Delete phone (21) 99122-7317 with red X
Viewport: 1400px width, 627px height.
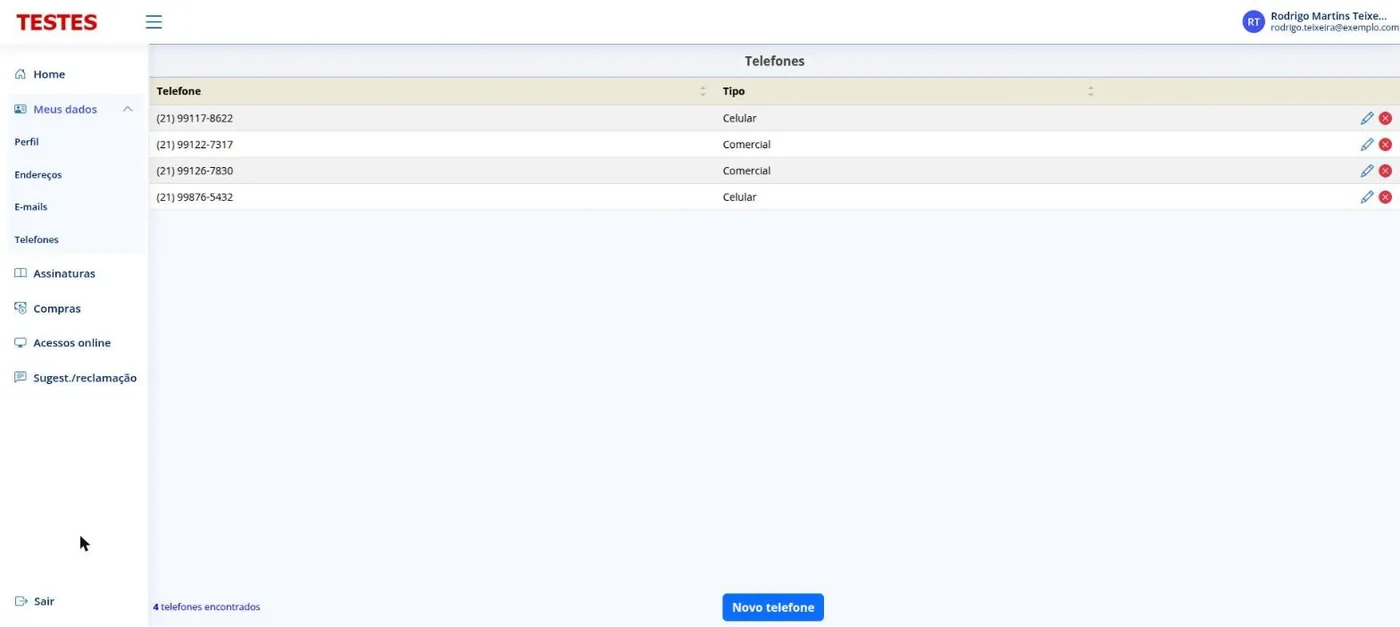1385,144
